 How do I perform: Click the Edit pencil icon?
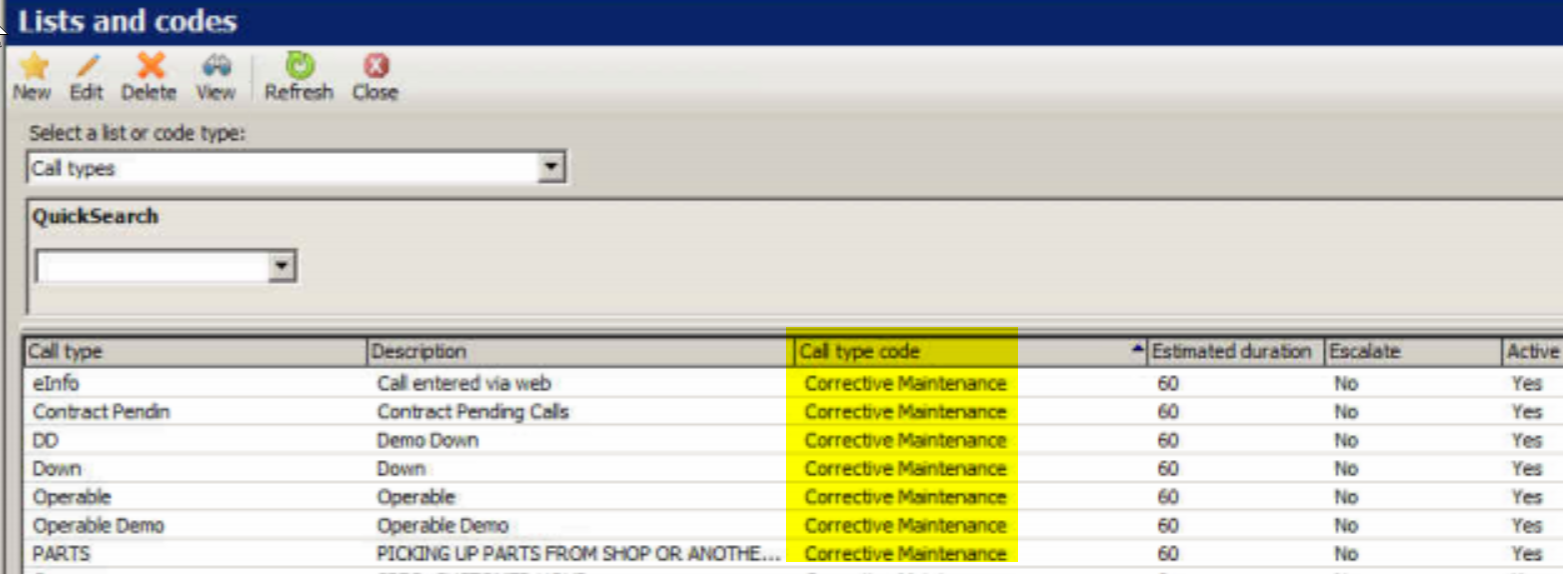pyautogui.click(x=87, y=67)
